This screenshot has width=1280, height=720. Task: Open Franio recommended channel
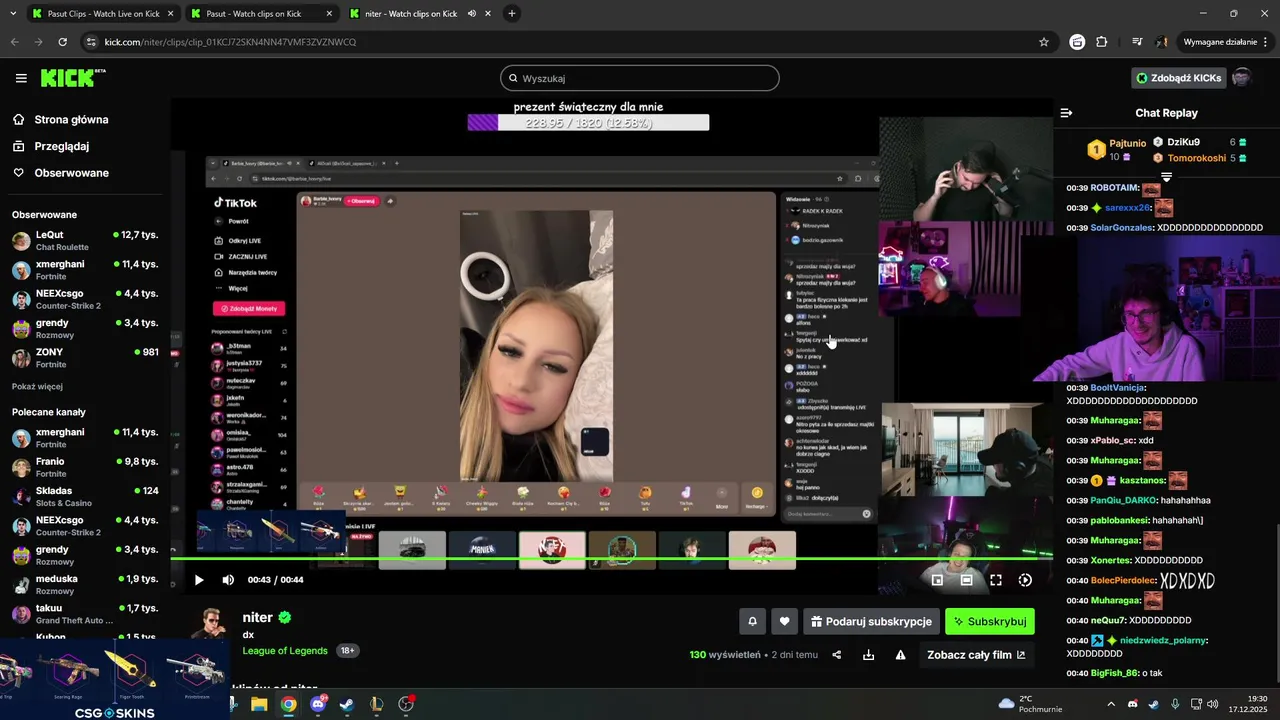point(85,467)
